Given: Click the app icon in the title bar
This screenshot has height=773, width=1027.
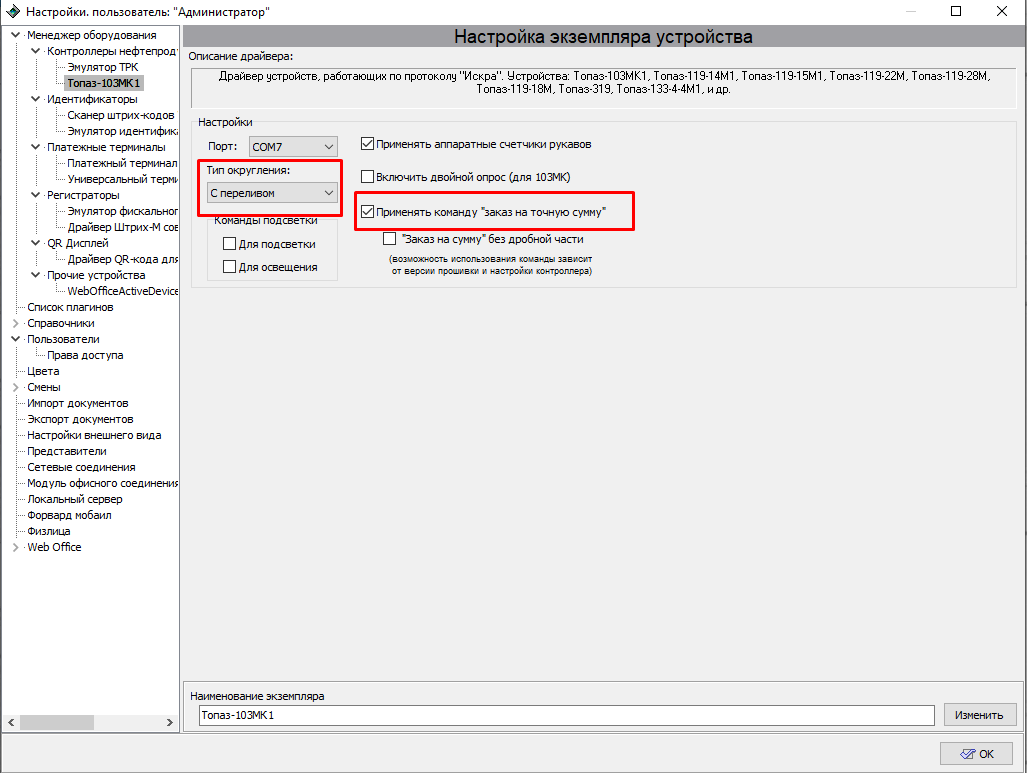Looking at the screenshot, I should (x=12, y=11).
